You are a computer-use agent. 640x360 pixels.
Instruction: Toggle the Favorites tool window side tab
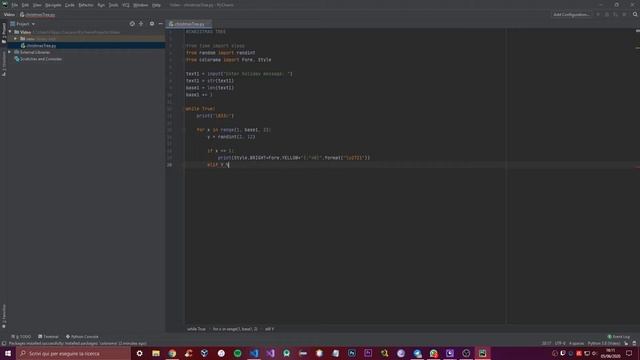[x=4, y=316]
